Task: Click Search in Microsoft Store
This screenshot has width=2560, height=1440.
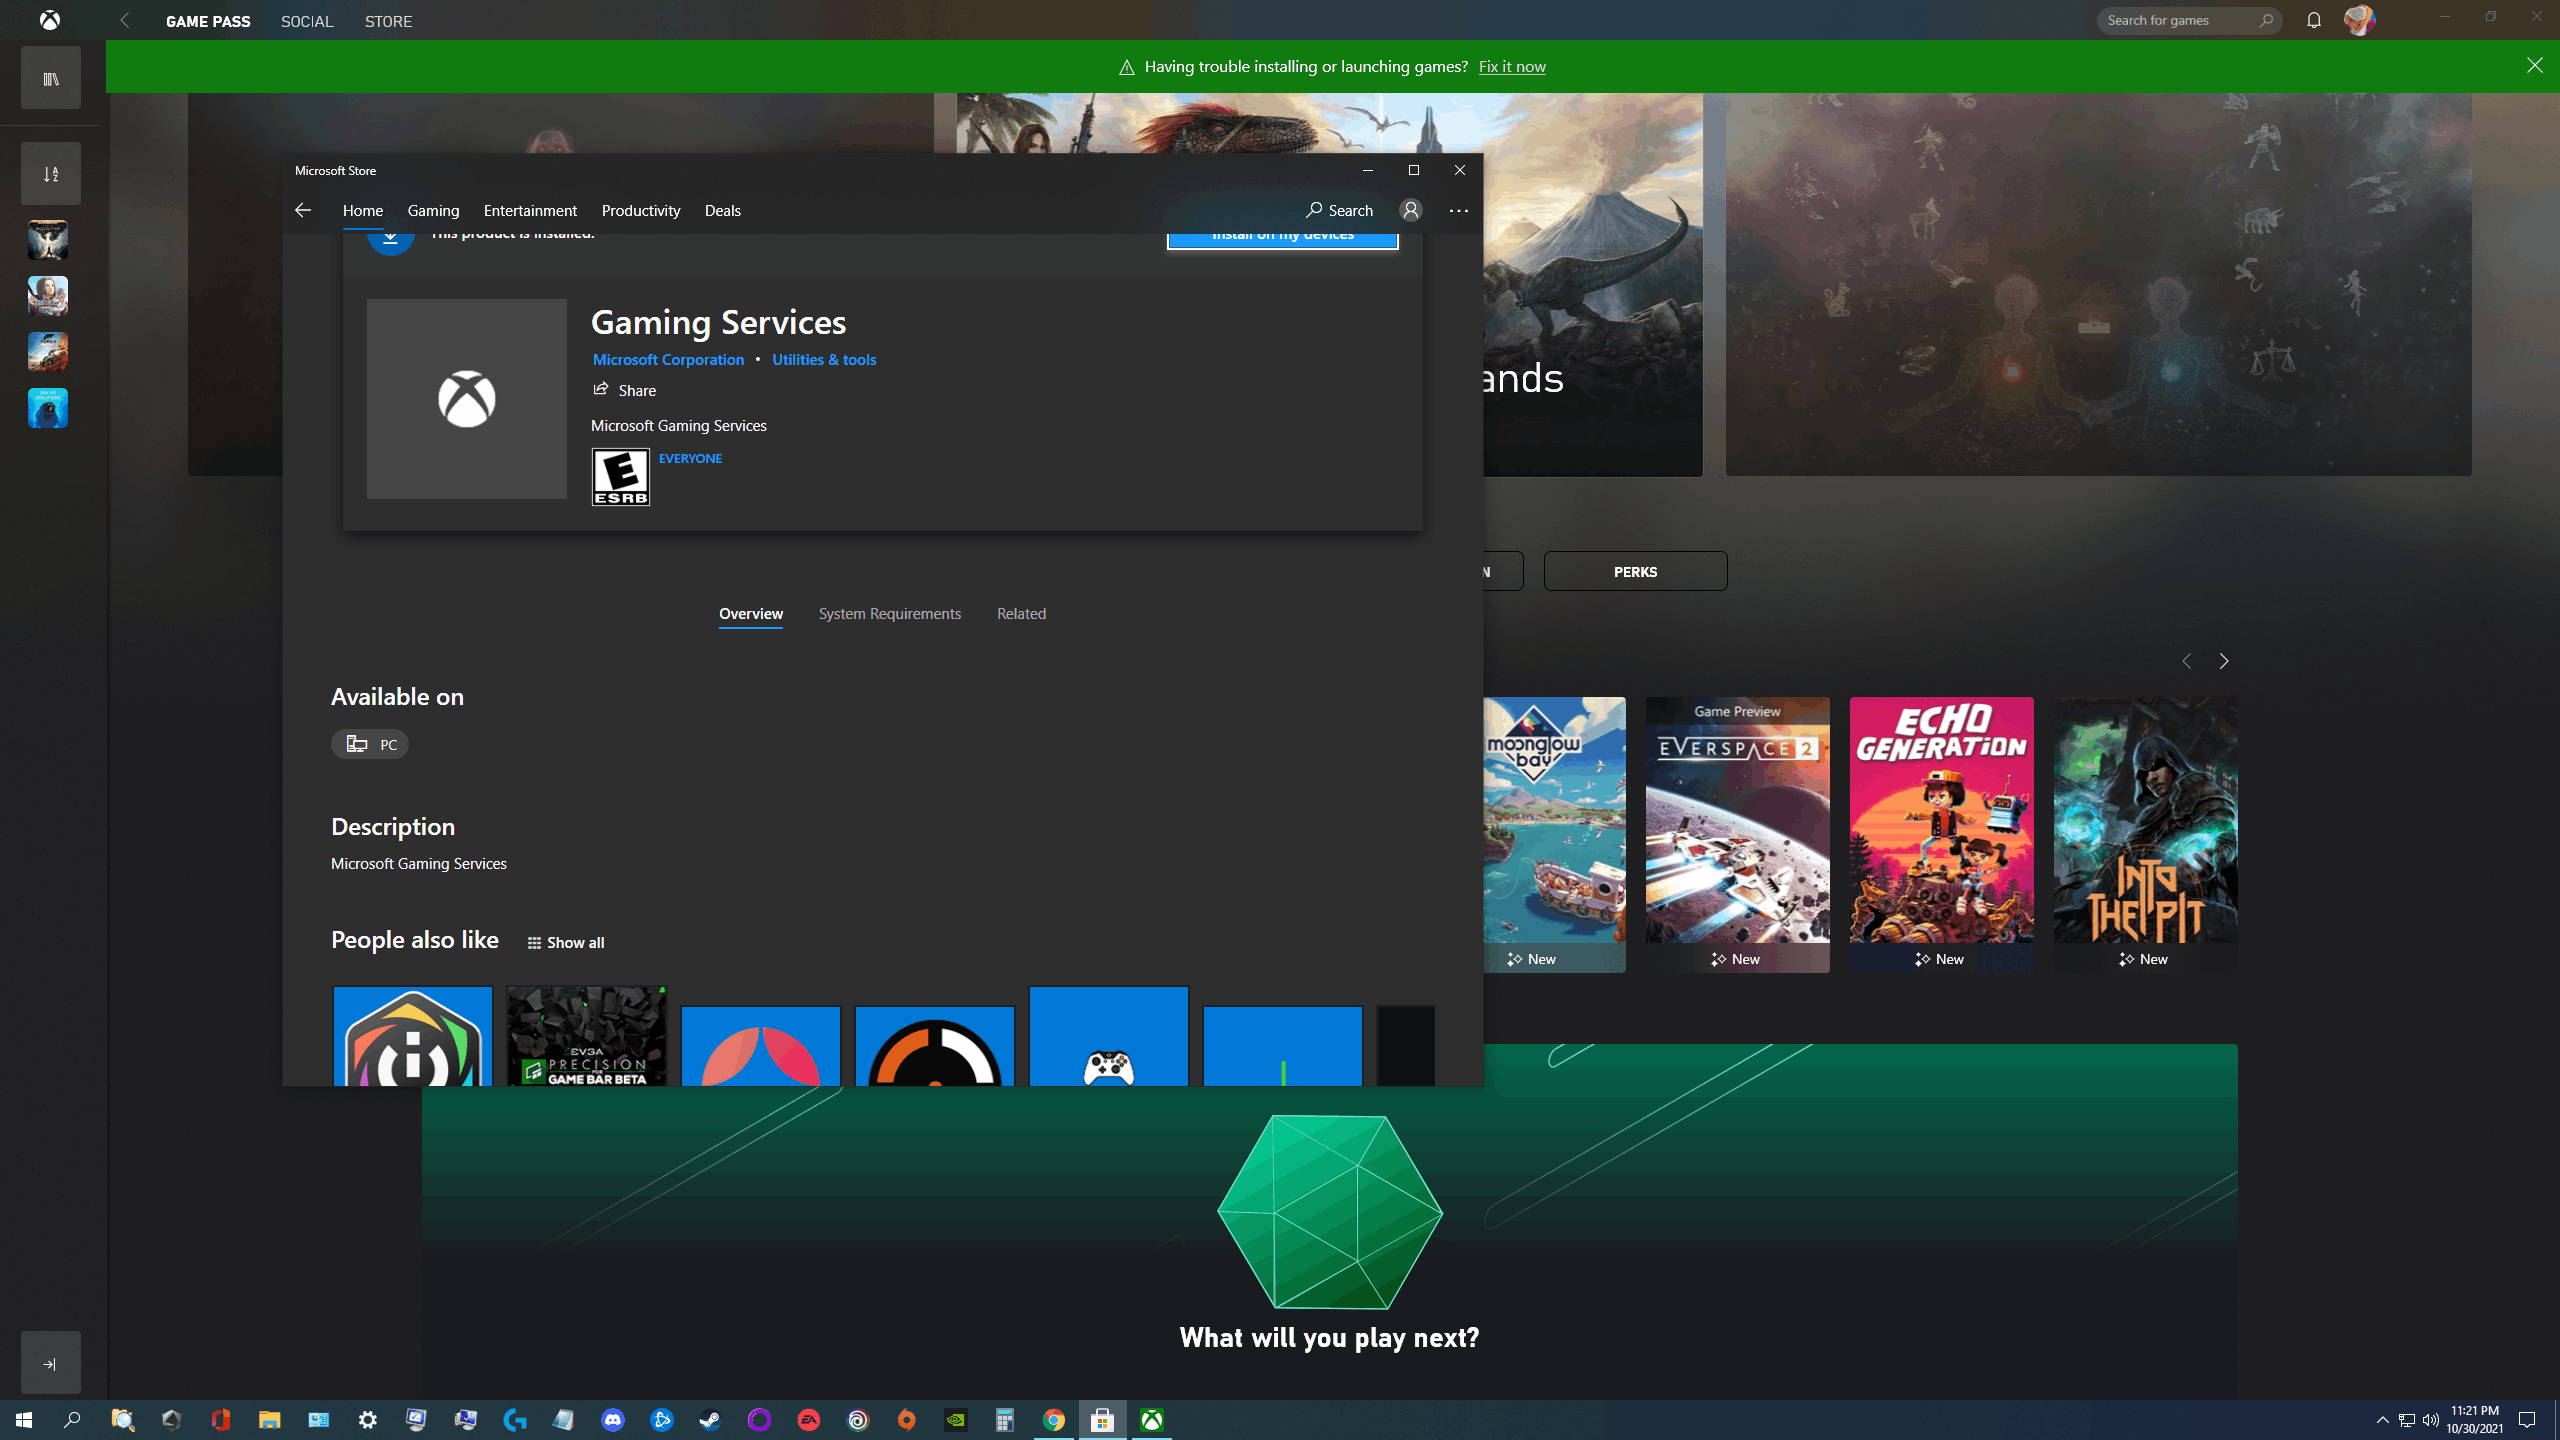Action: (x=1339, y=210)
